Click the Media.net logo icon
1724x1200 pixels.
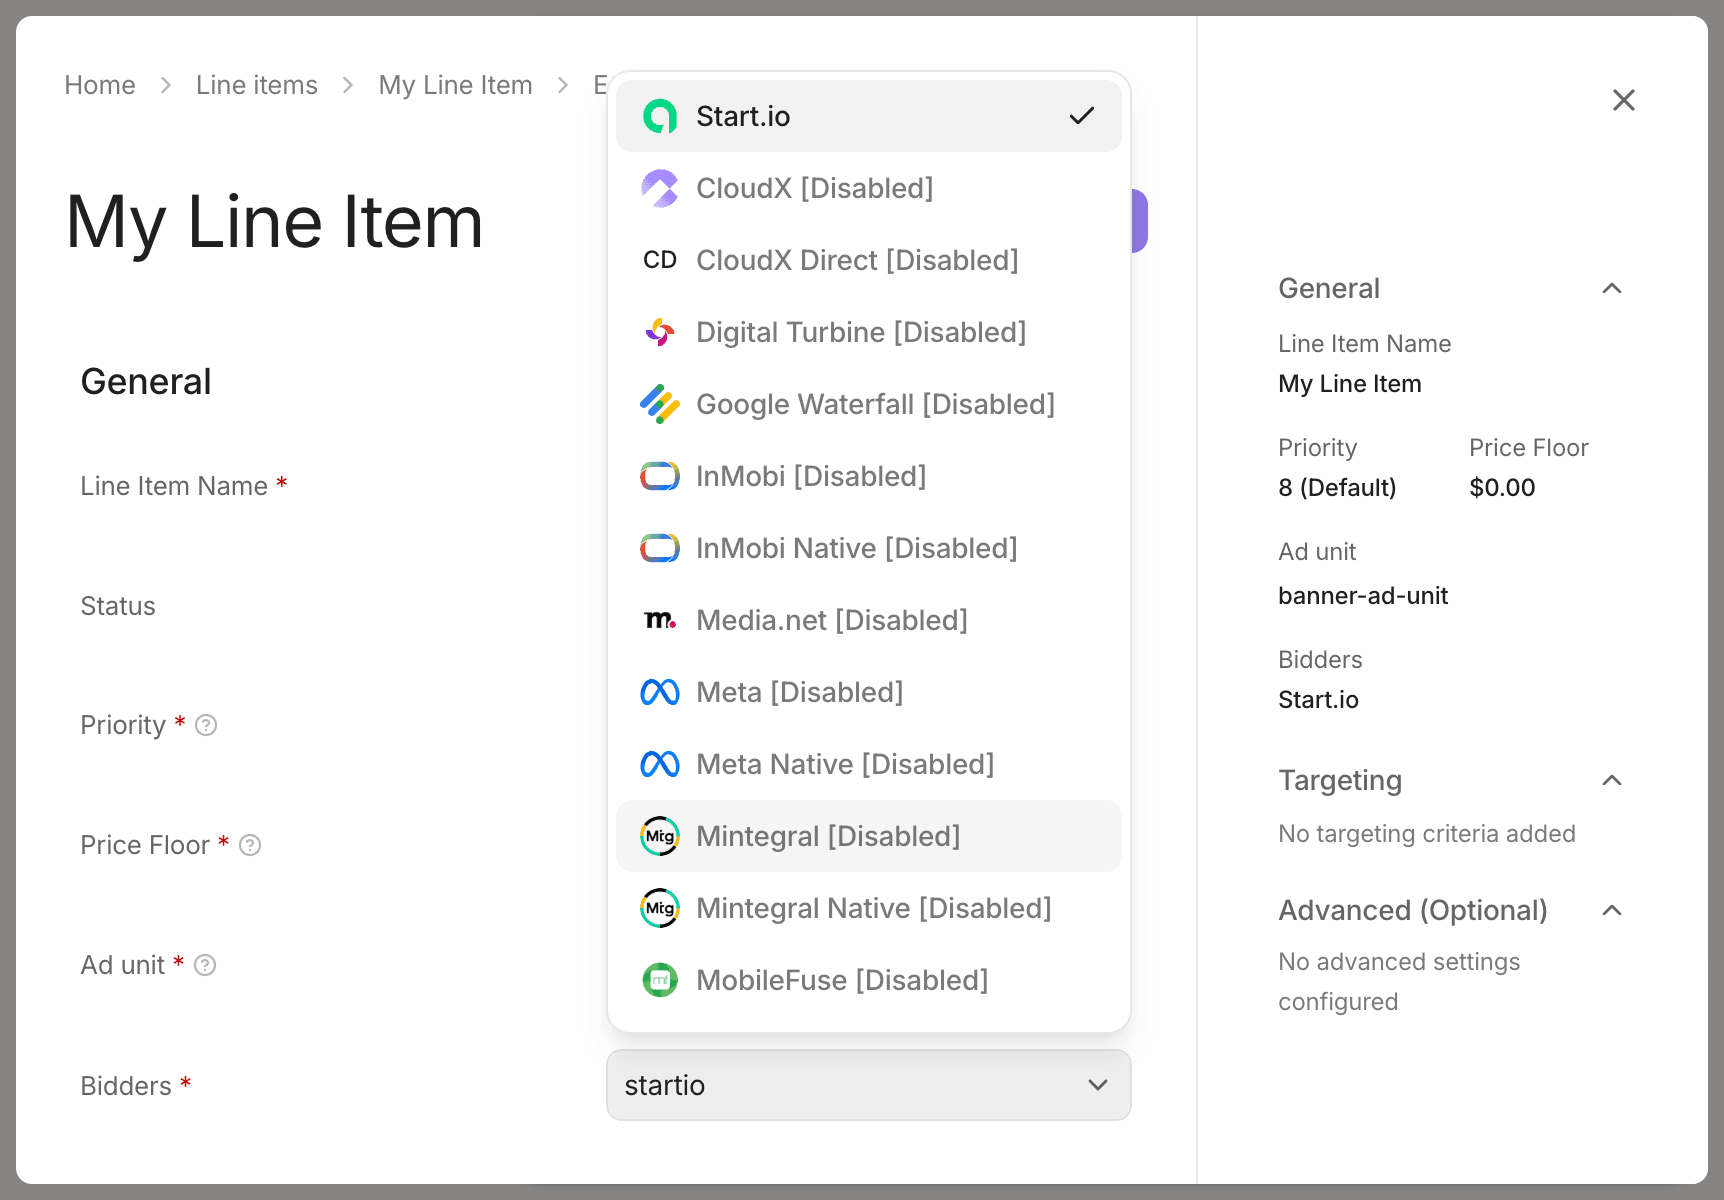pyautogui.click(x=660, y=620)
